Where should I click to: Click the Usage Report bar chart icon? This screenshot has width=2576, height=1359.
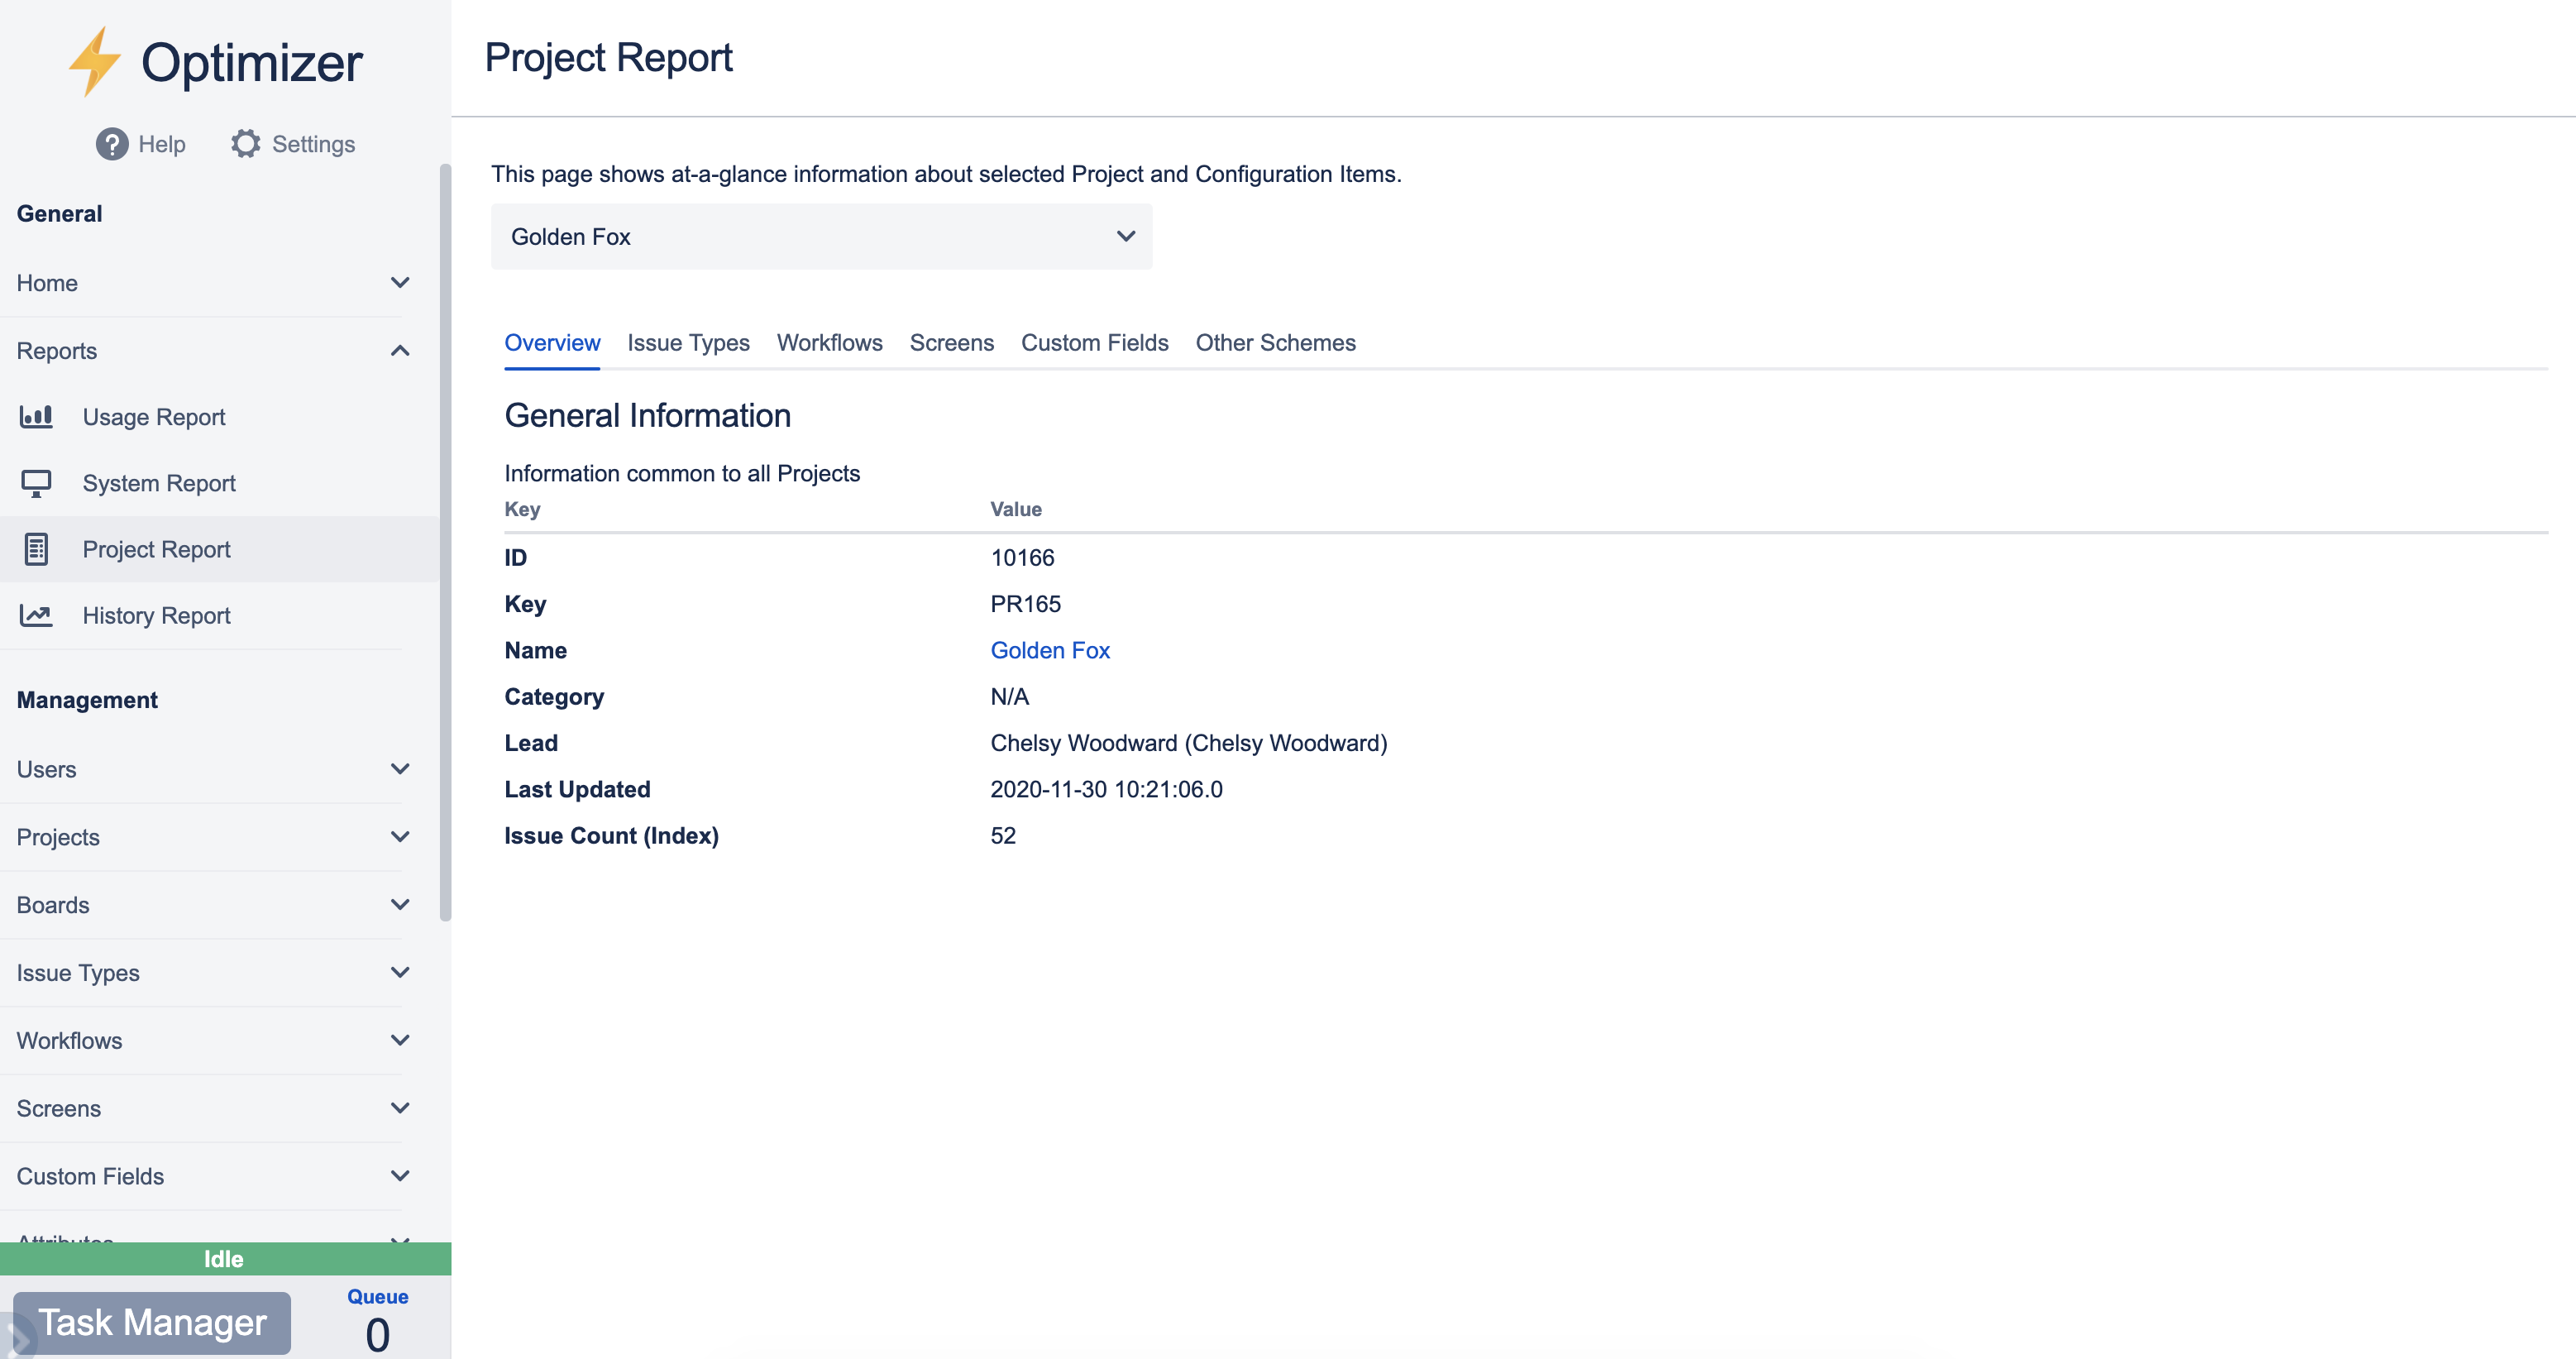tap(36, 416)
